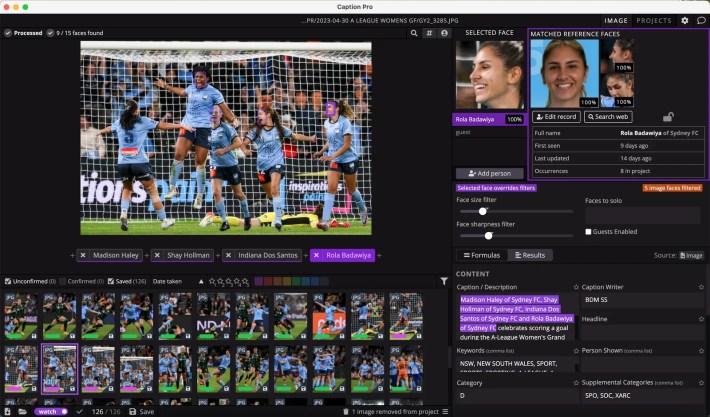The height and width of the screenshot is (417, 710).
Task: Click the empty Headline field
Action: 642,332
